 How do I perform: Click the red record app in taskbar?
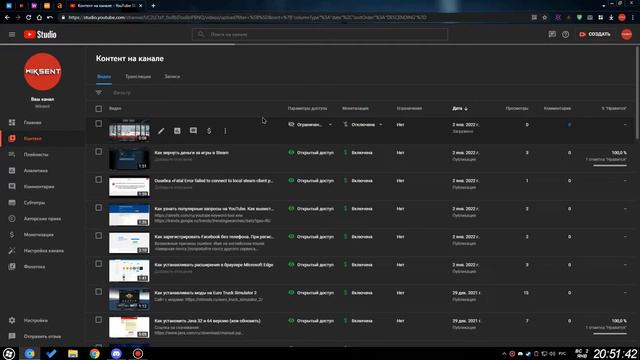point(138,353)
